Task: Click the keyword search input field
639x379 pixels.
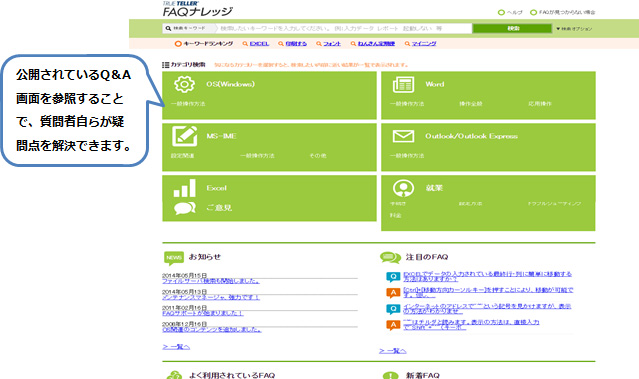Action: (x=345, y=29)
